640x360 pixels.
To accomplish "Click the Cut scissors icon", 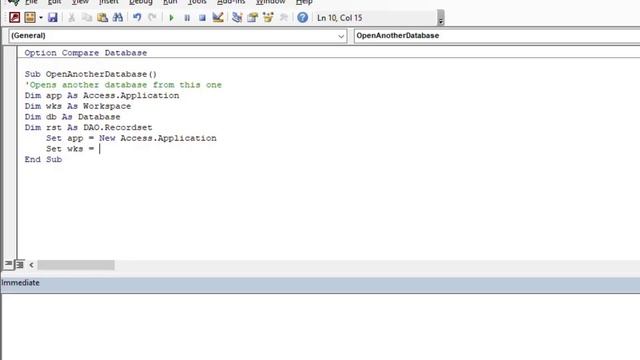I will [x=71, y=18].
